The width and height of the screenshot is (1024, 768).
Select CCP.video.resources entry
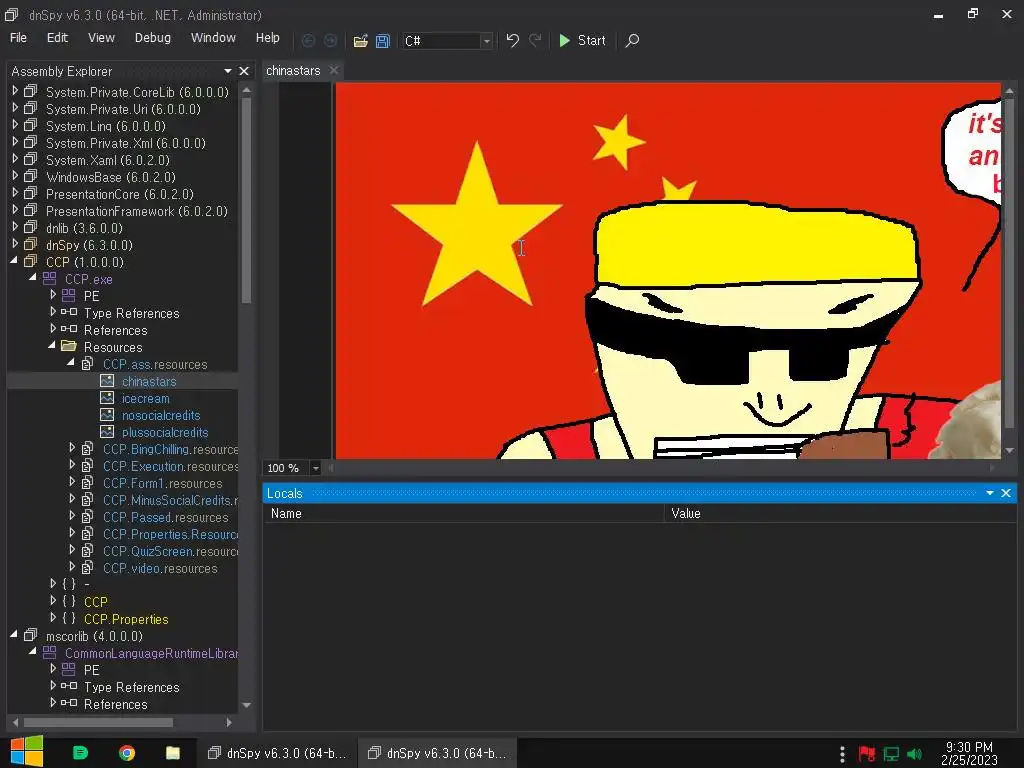pos(160,568)
